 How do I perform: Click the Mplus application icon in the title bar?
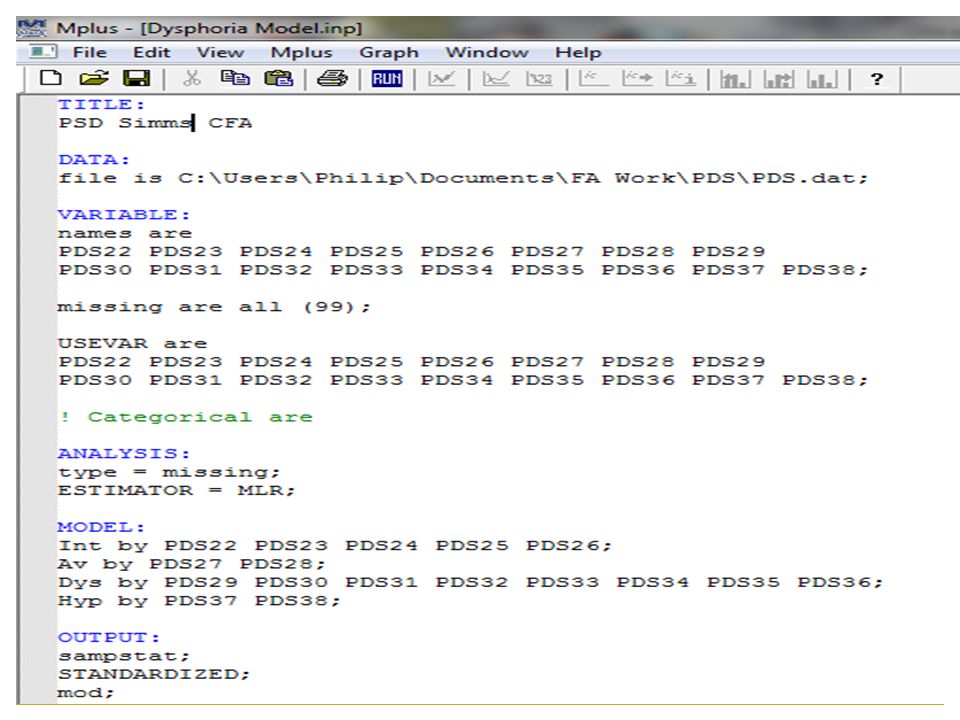click(x=32, y=28)
